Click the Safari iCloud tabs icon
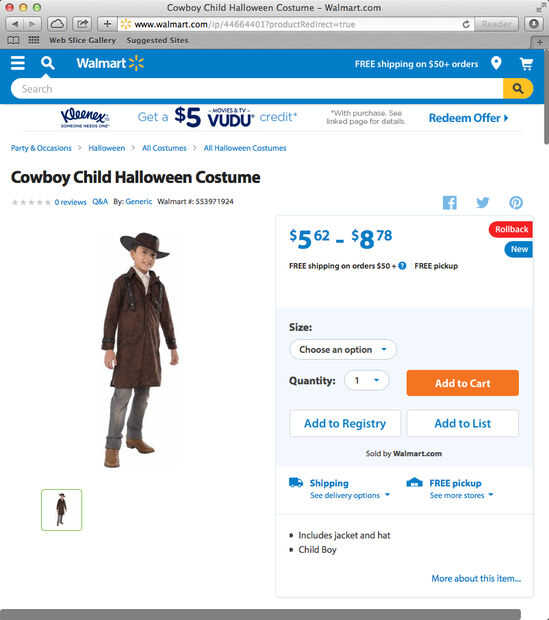The height and width of the screenshot is (620, 549). point(57,24)
